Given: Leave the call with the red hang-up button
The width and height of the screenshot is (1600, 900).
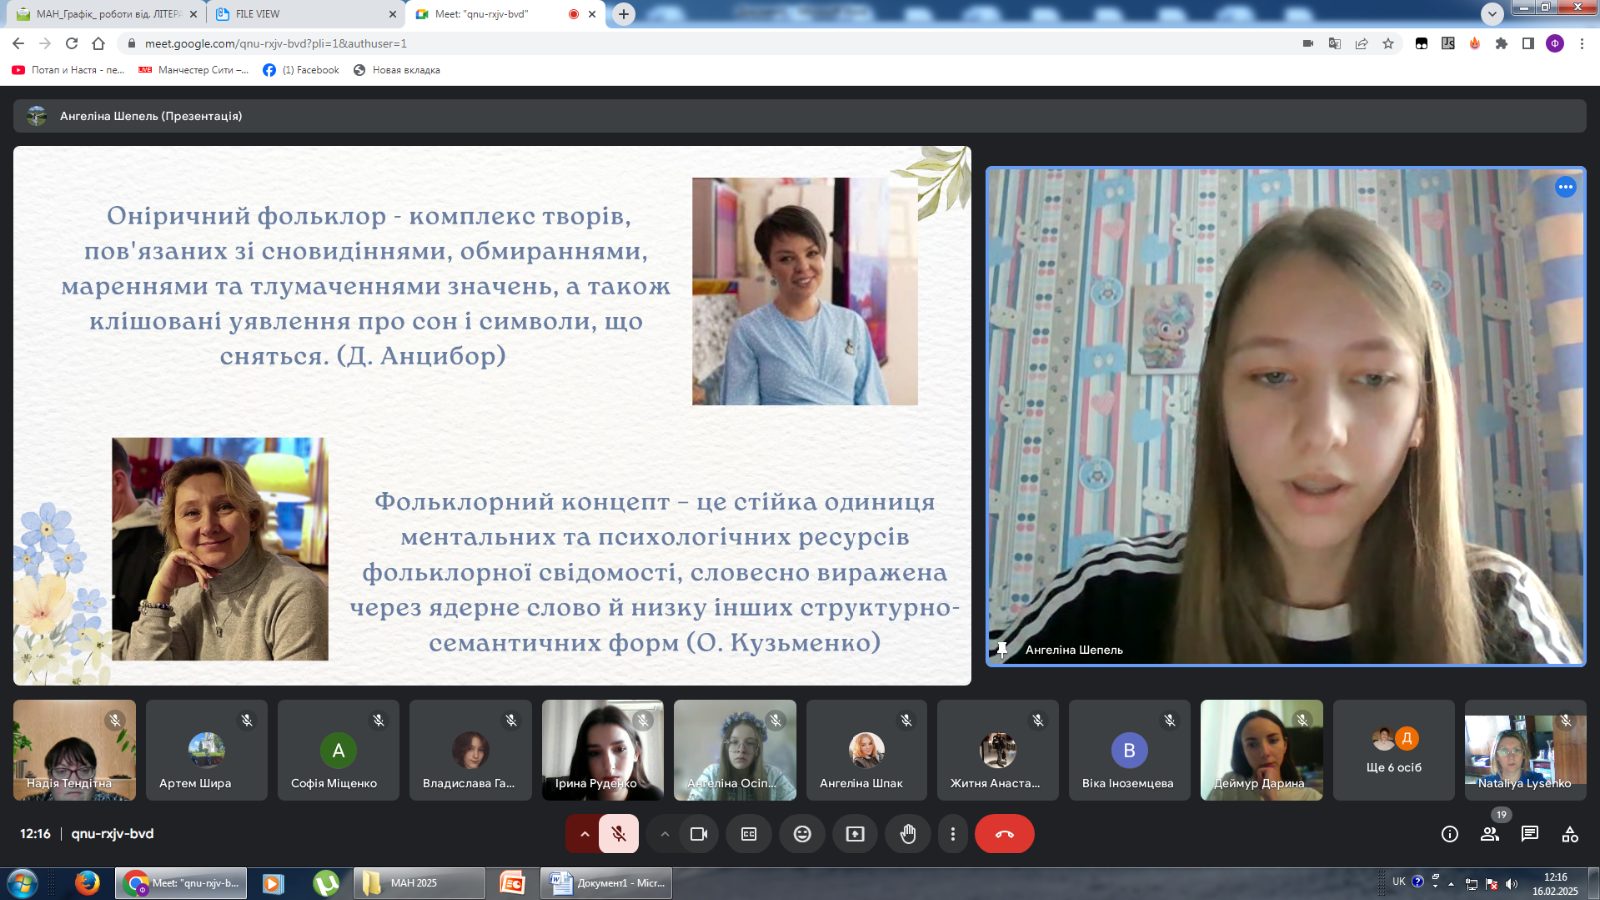Looking at the screenshot, I should click(1004, 834).
